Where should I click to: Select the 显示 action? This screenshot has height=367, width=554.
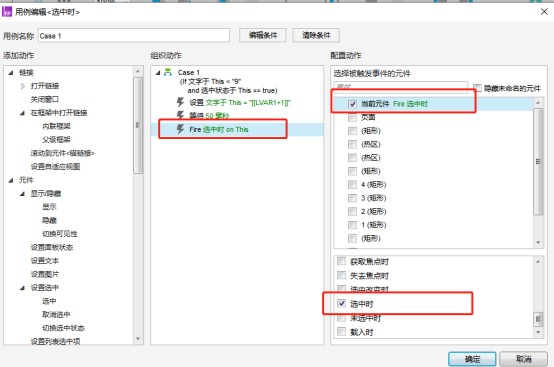click(49, 207)
